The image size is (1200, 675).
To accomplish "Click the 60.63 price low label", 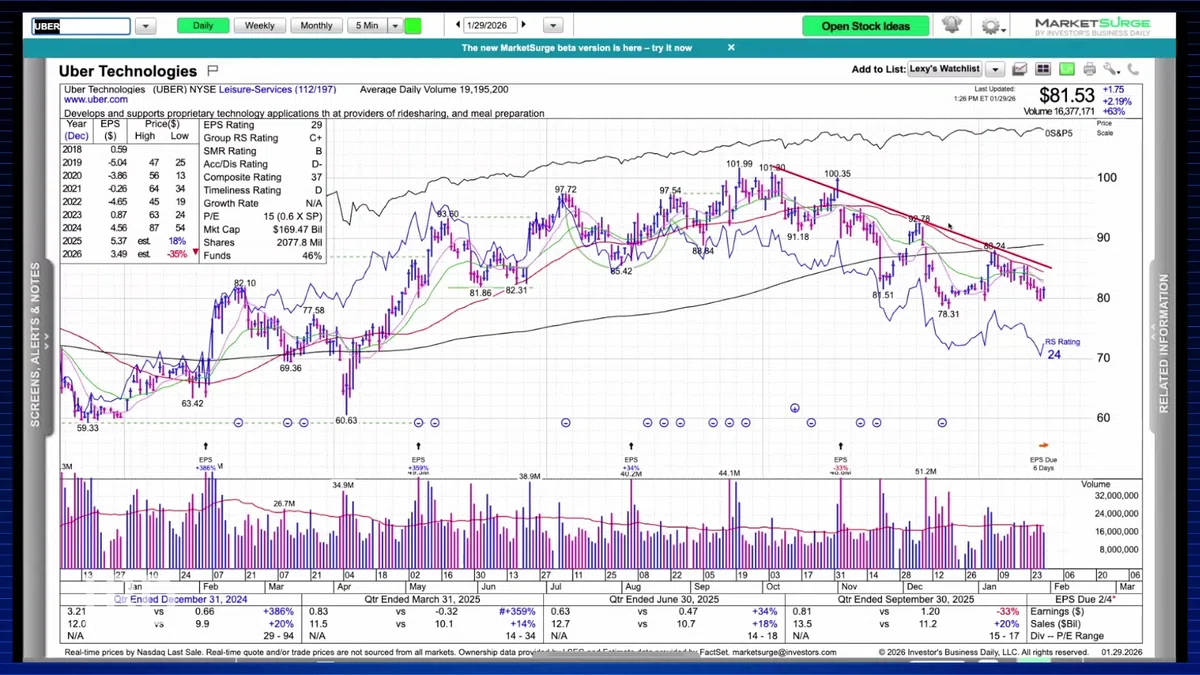I will click(x=346, y=420).
